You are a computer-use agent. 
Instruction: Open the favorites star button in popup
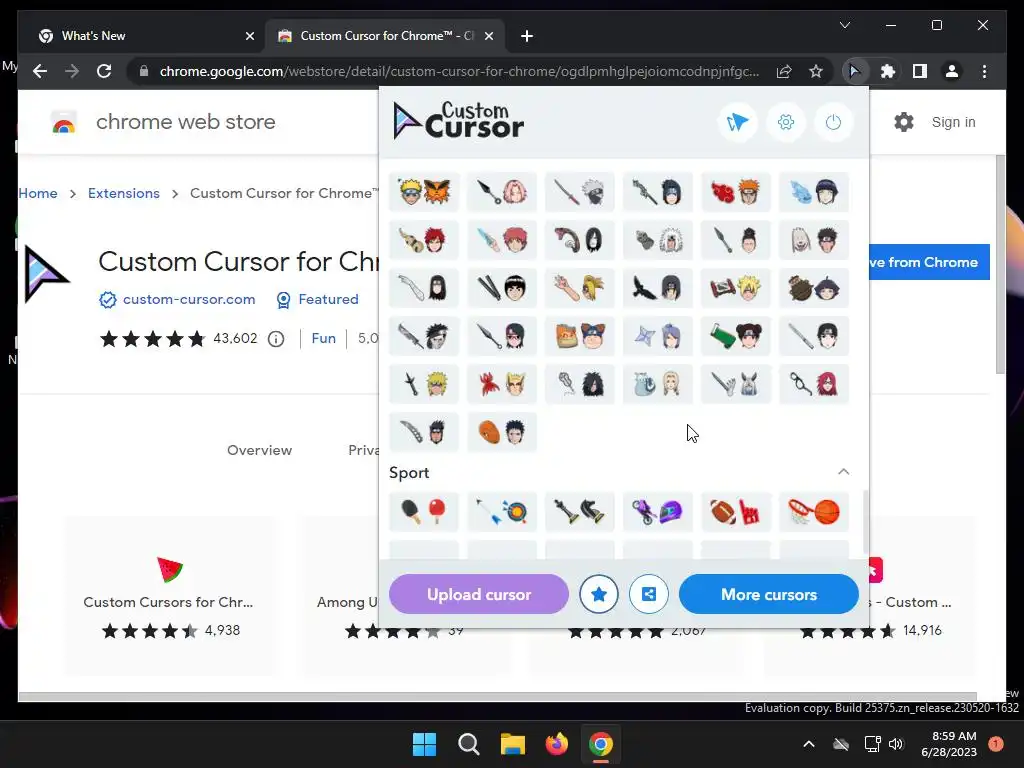click(599, 594)
